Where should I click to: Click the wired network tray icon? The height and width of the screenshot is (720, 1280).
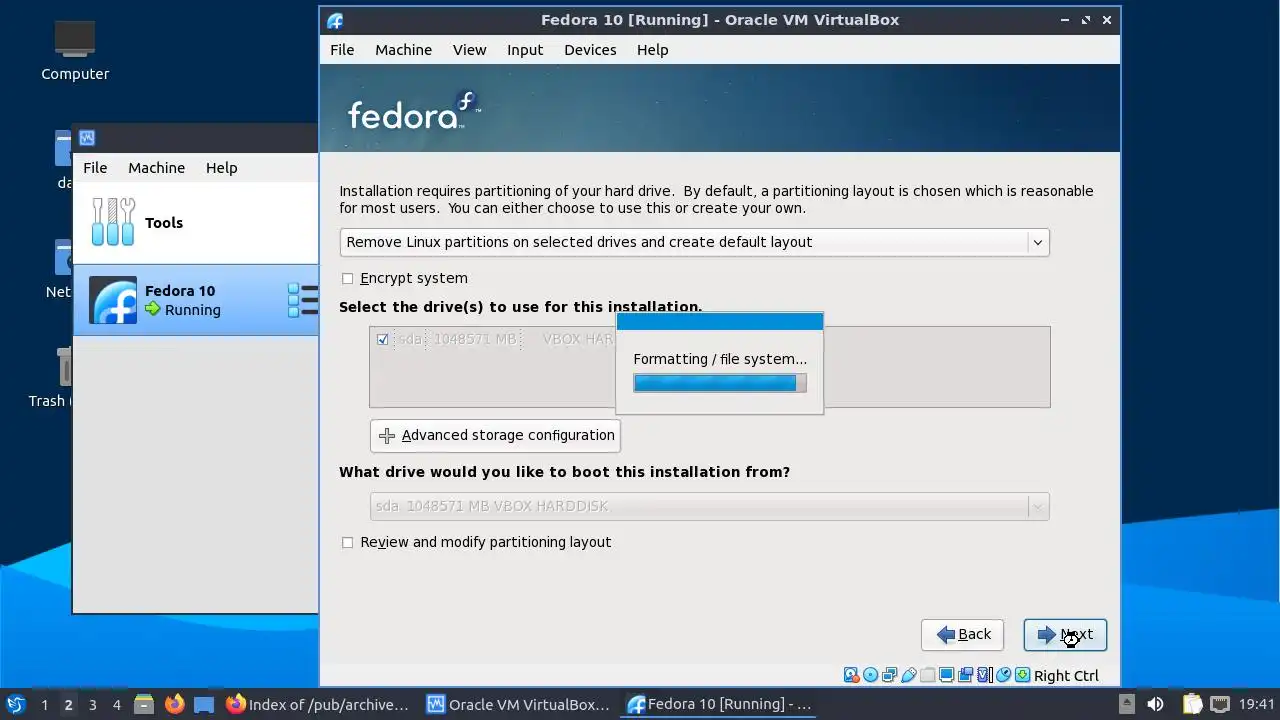[x=1221, y=704]
